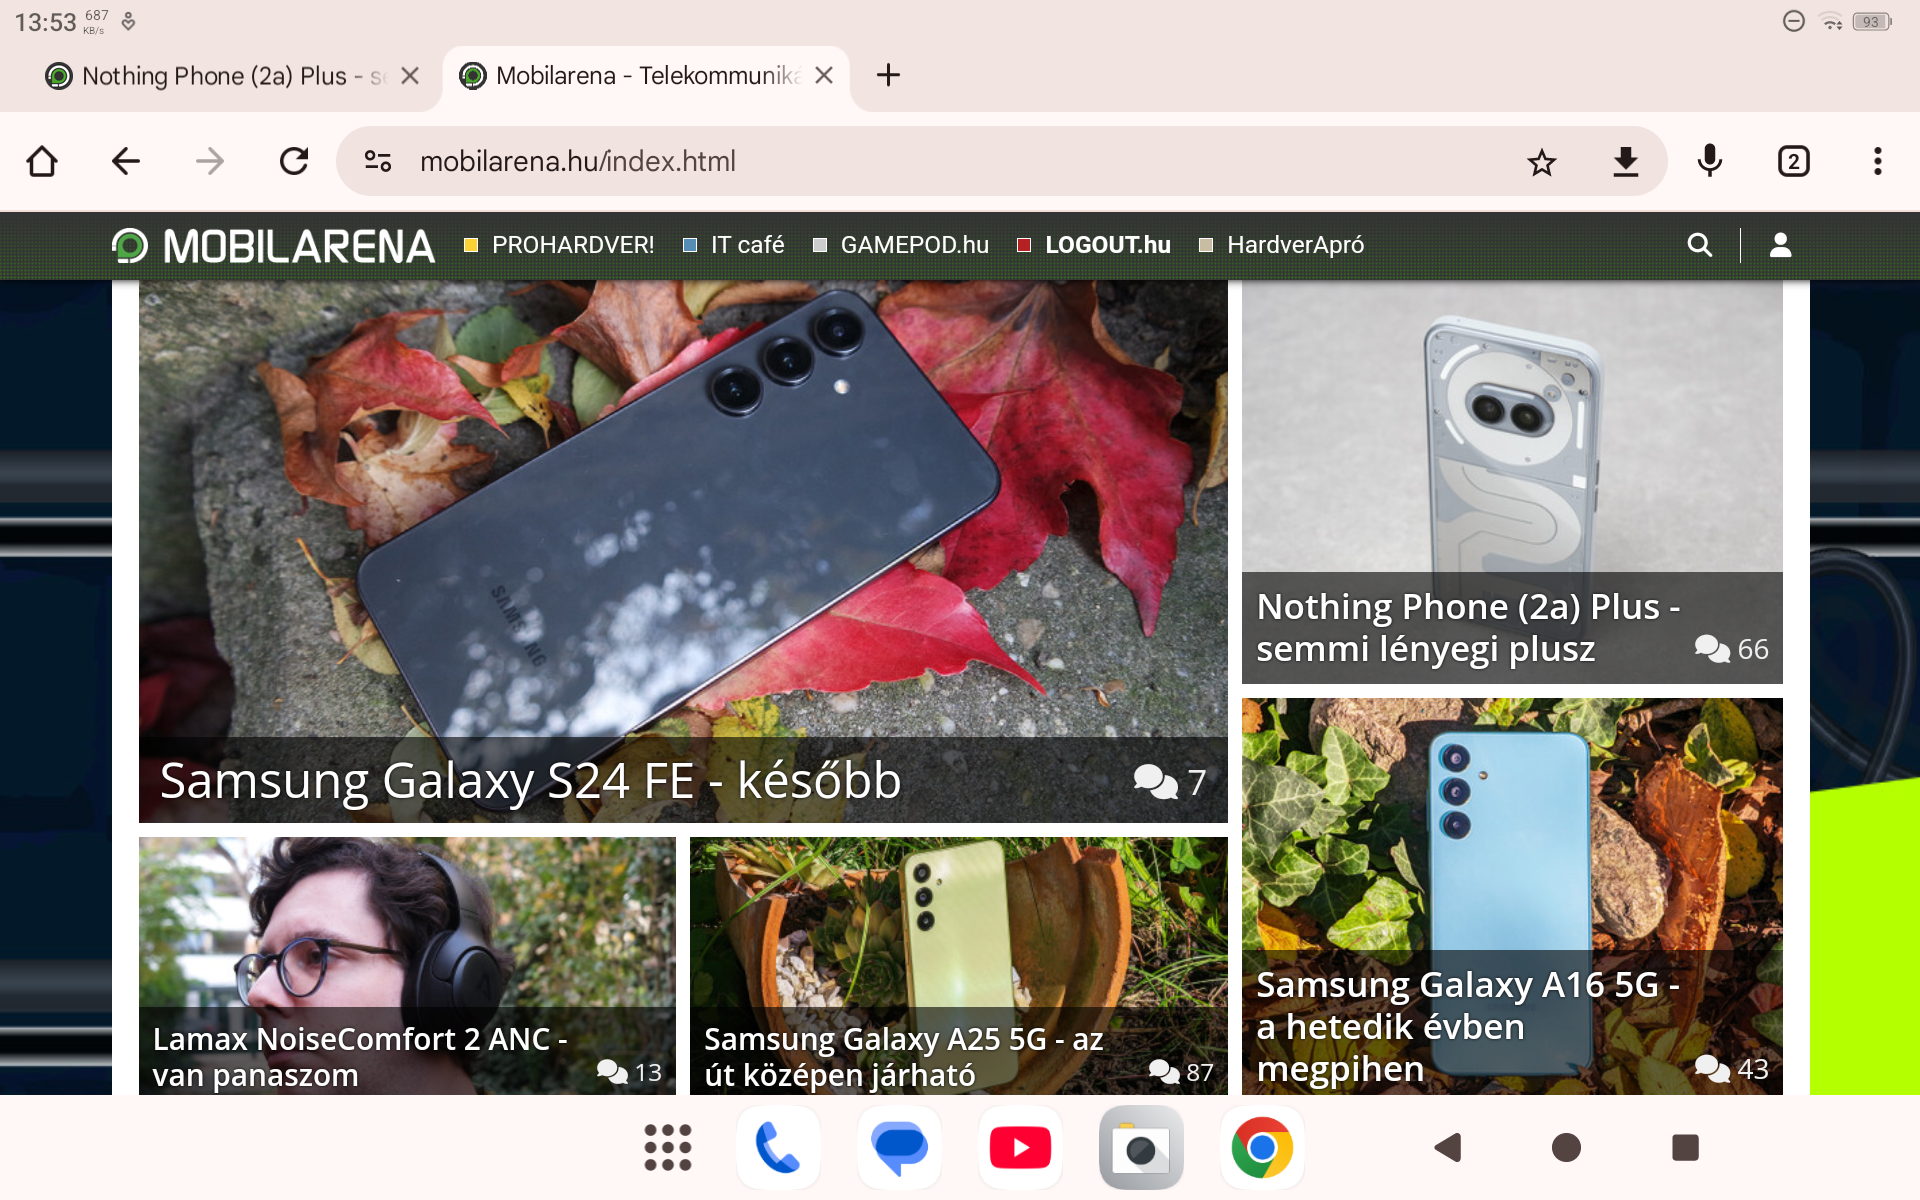The height and width of the screenshot is (1200, 1920).
Task: Tap the Android recents square button
Action: (1685, 1147)
